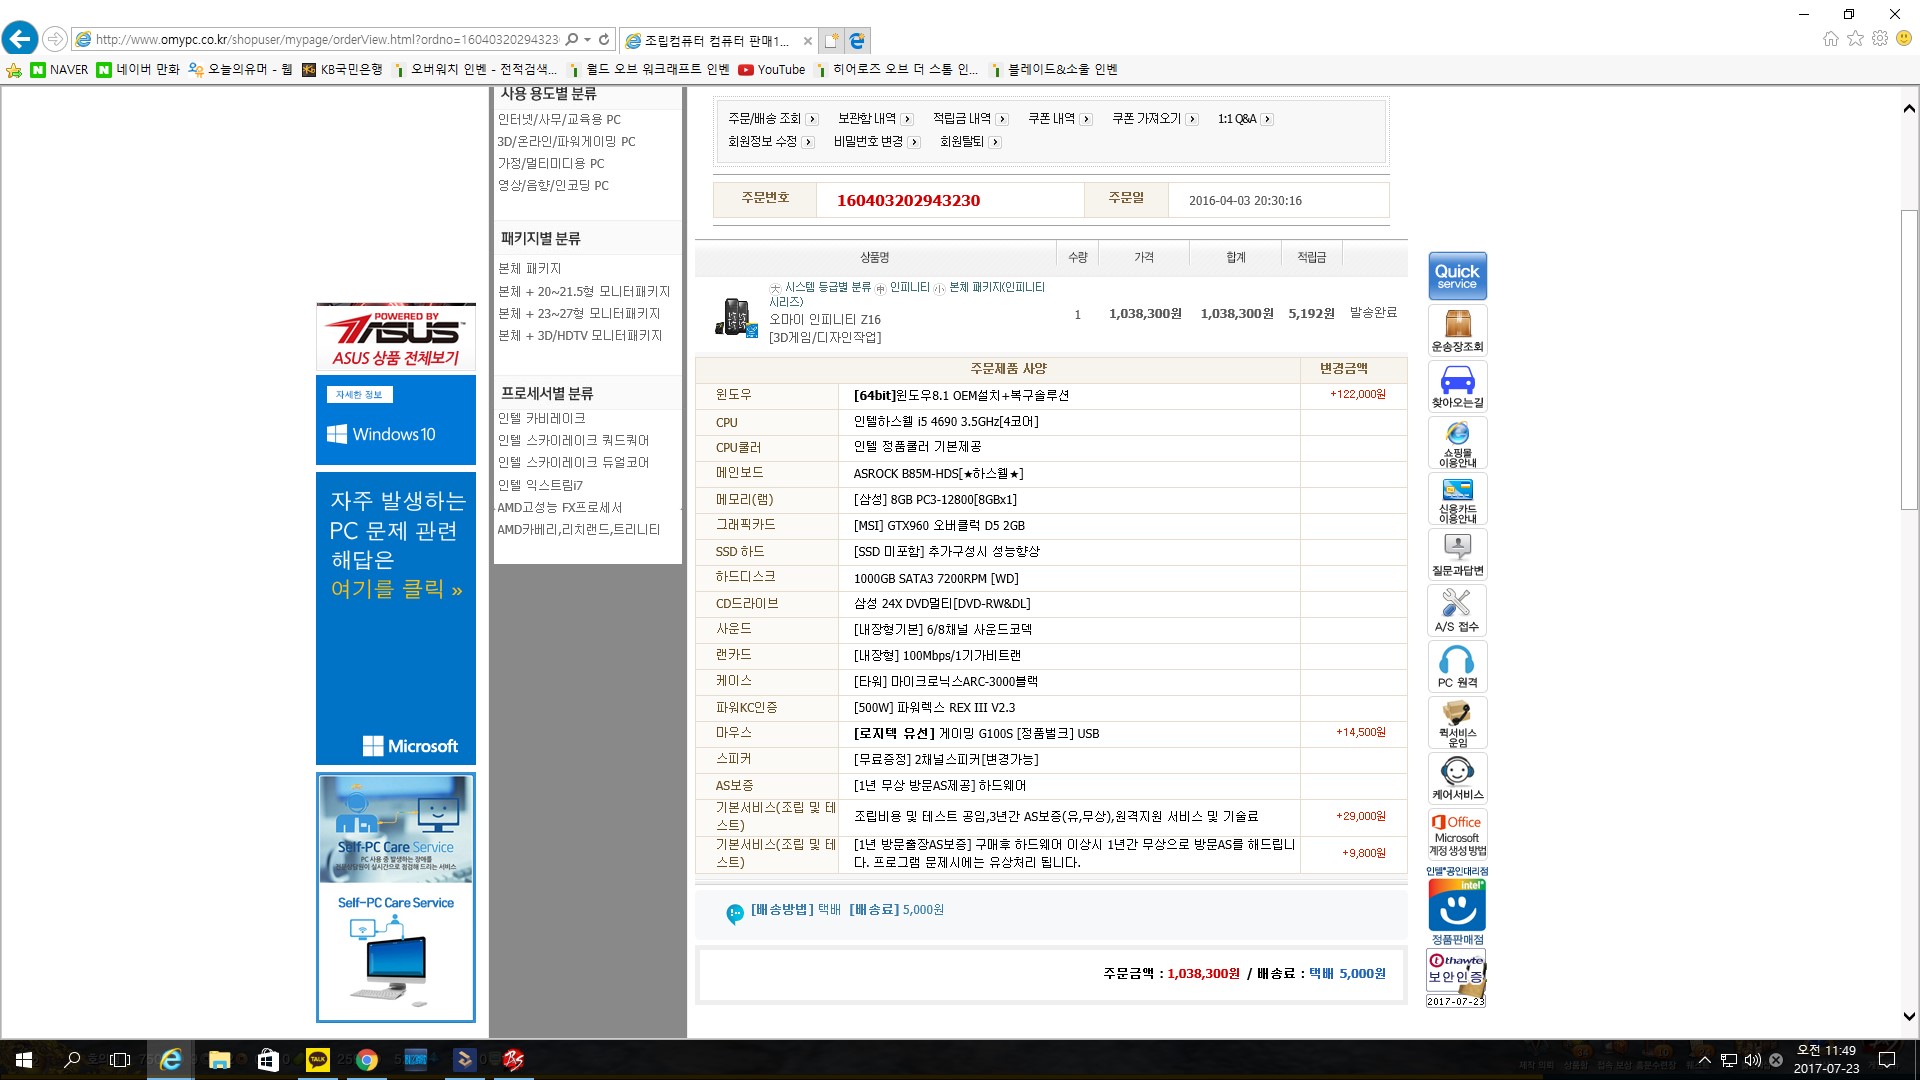The width and height of the screenshot is (1920, 1080).
Task: Open 주문/배송 조회 menu item
Action: (x=772, y=119)
